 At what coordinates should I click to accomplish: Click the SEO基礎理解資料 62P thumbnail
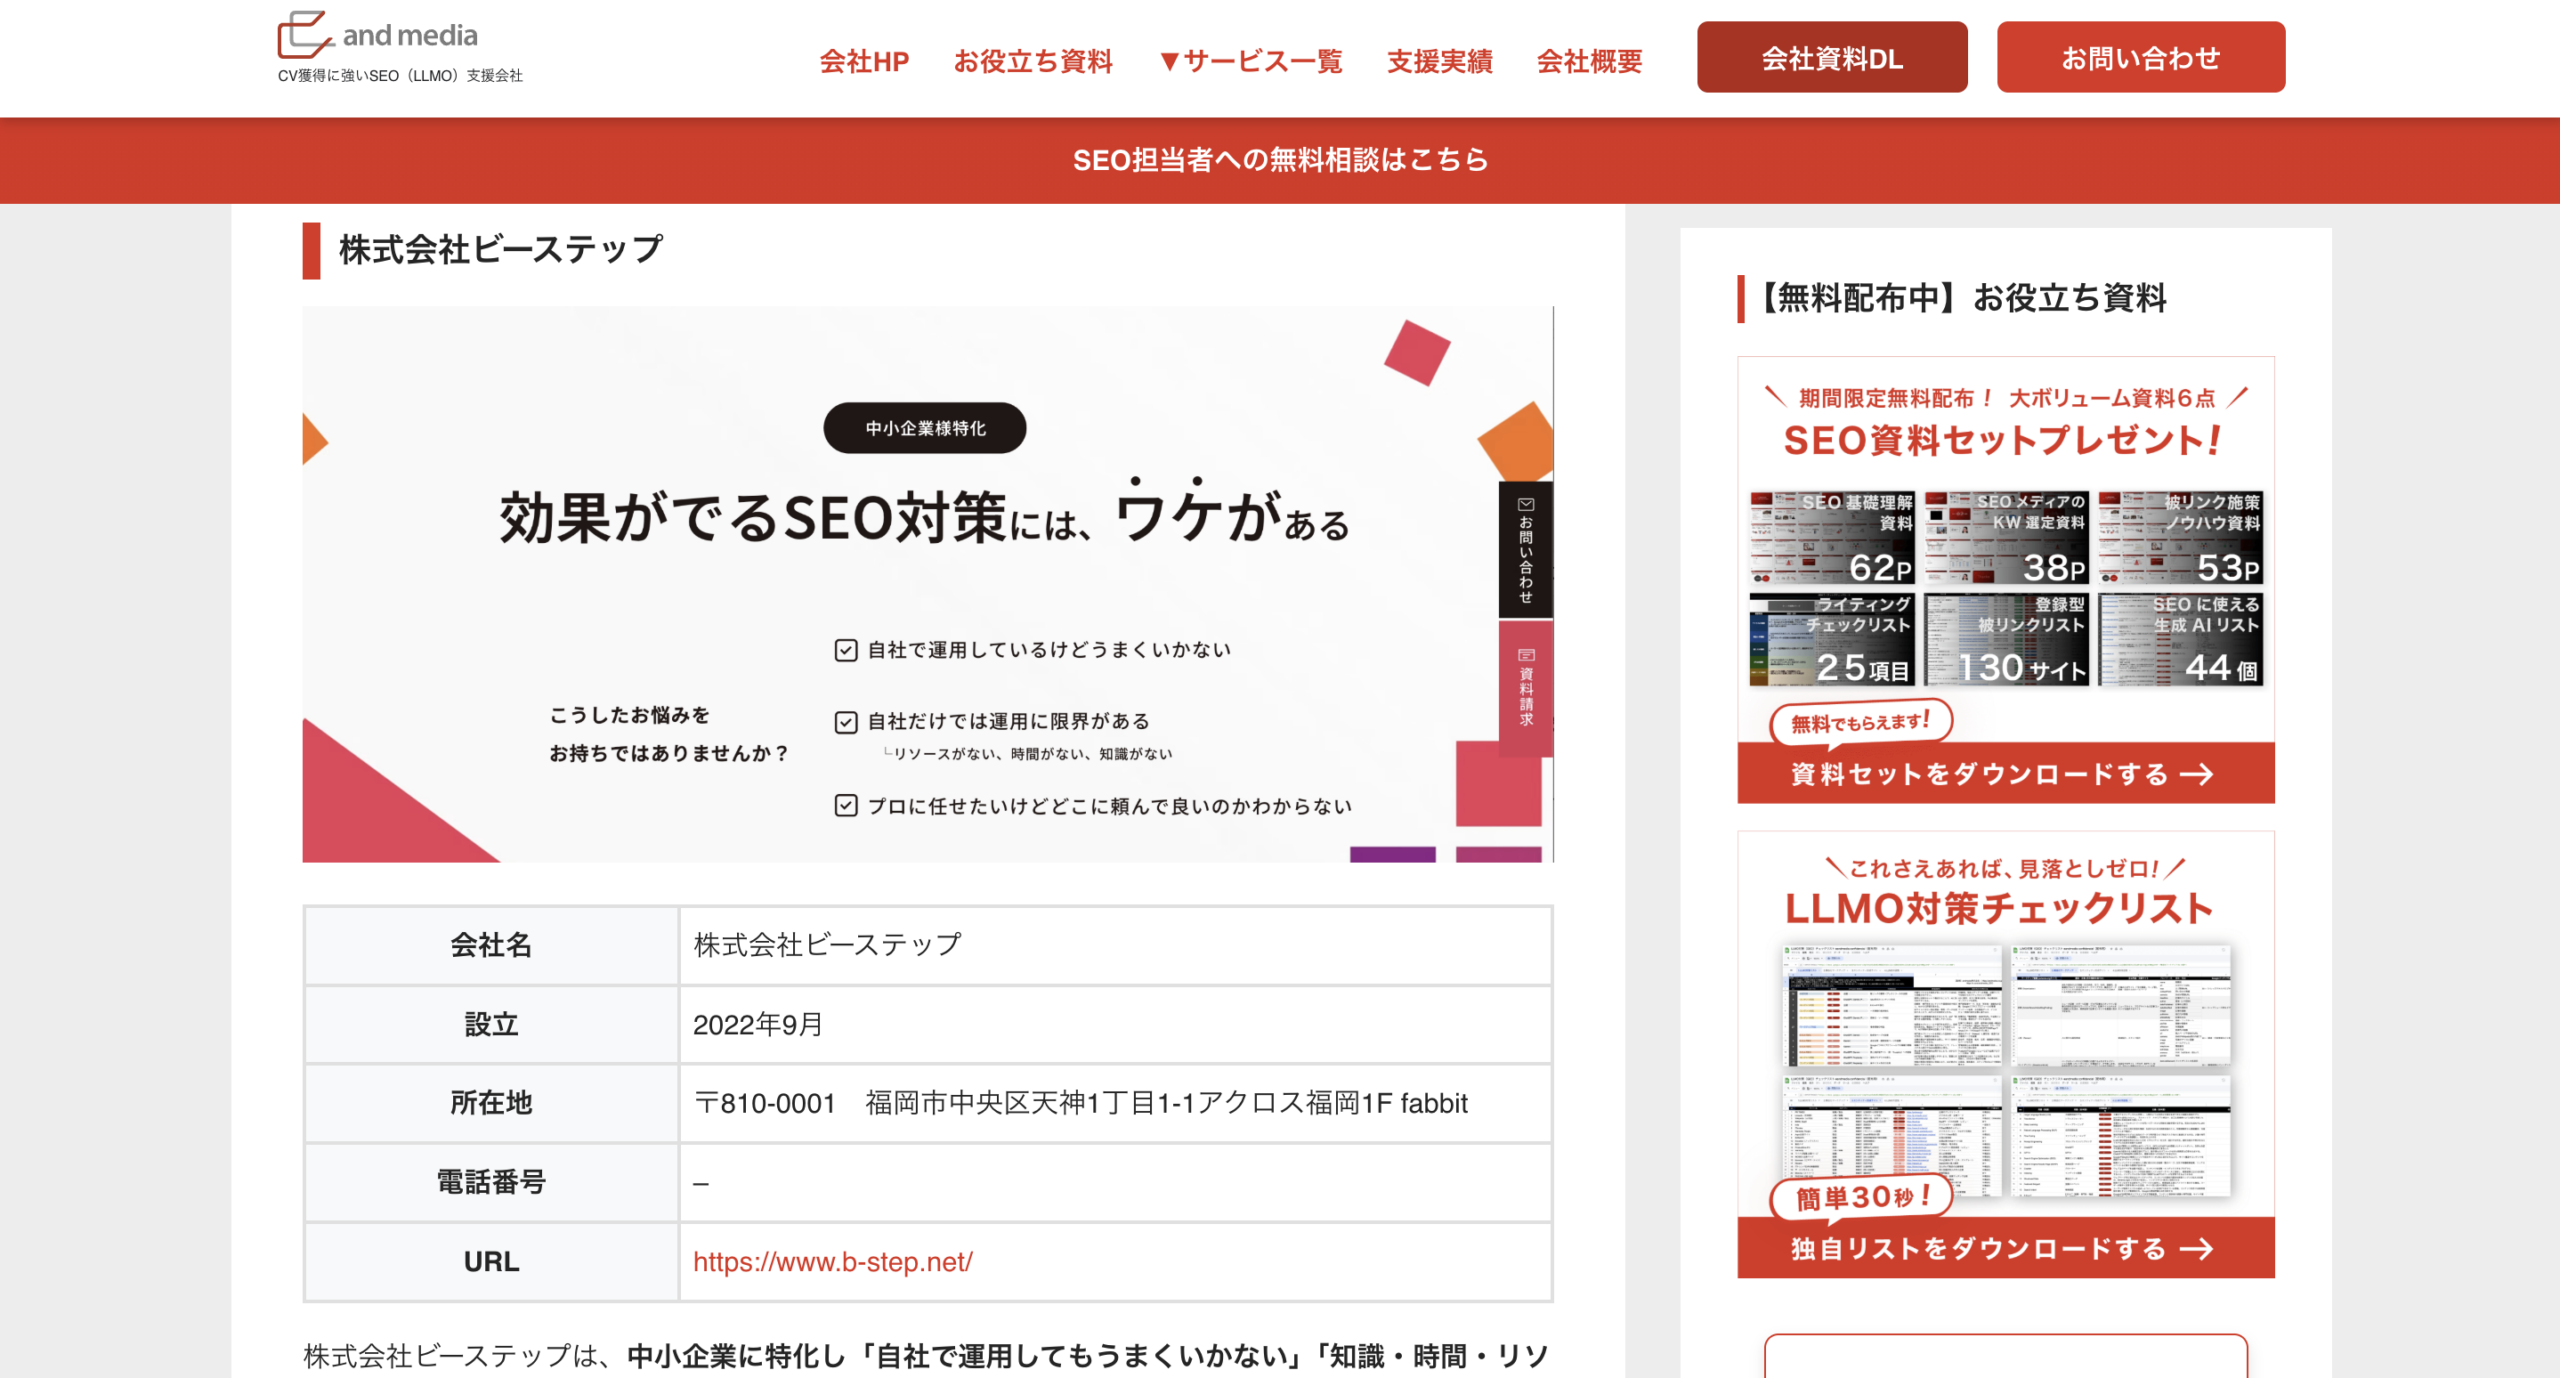coord(1832,538)
